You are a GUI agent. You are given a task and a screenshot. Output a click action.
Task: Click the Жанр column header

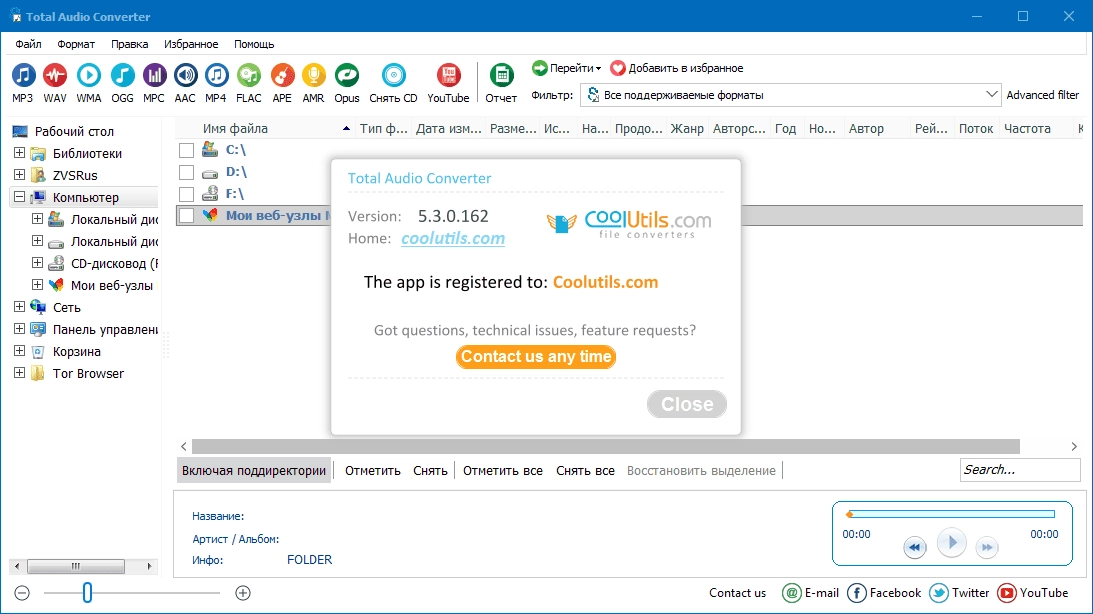tap(687, 128)
